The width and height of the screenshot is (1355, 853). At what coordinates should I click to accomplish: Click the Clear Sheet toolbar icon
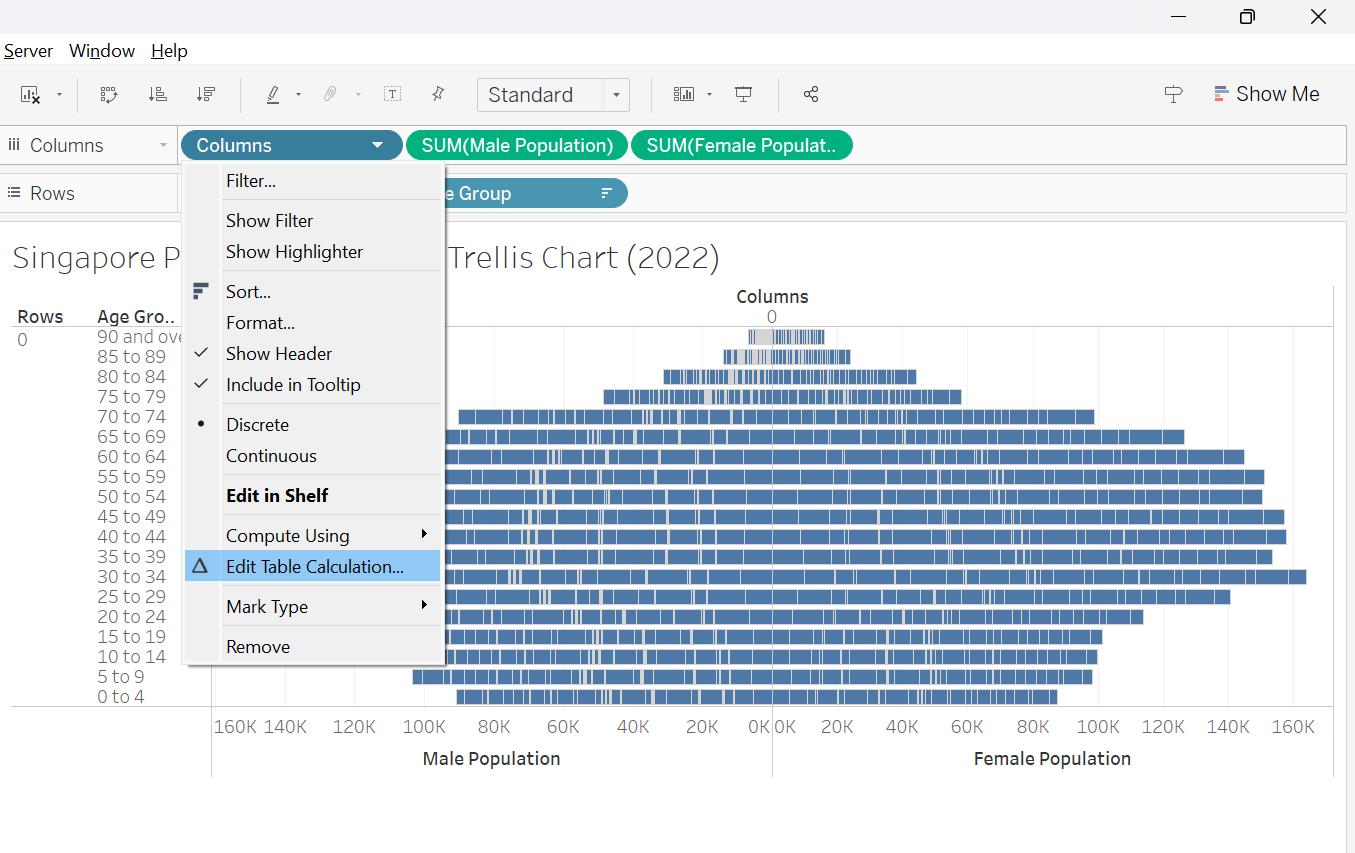coord(30,94)
